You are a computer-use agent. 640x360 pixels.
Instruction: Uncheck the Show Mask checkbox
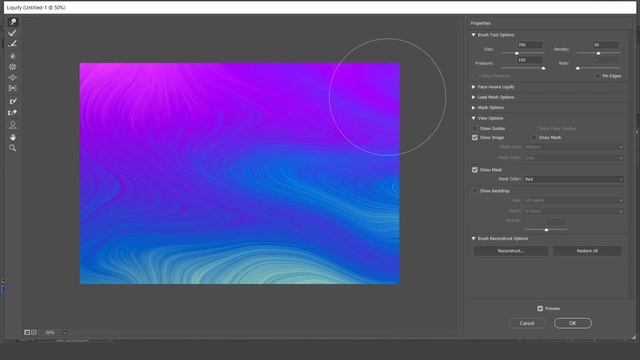[x=475, y=170]
